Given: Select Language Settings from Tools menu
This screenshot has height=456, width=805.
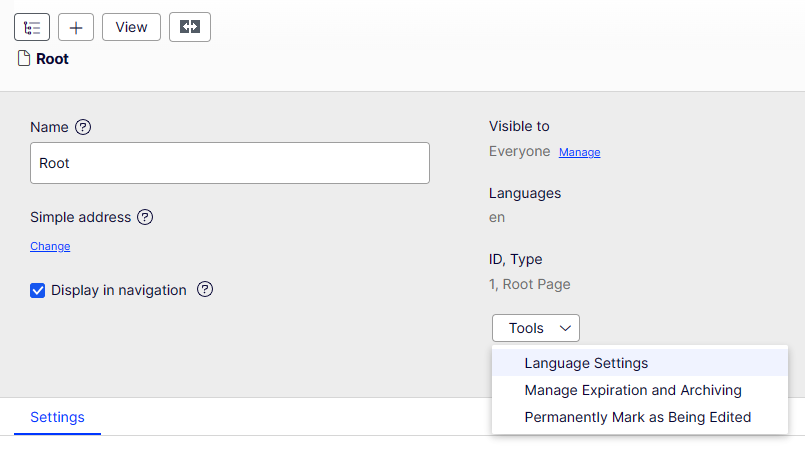Looking at the screenshot, I should pyautogui.click(x=586, y=363).
